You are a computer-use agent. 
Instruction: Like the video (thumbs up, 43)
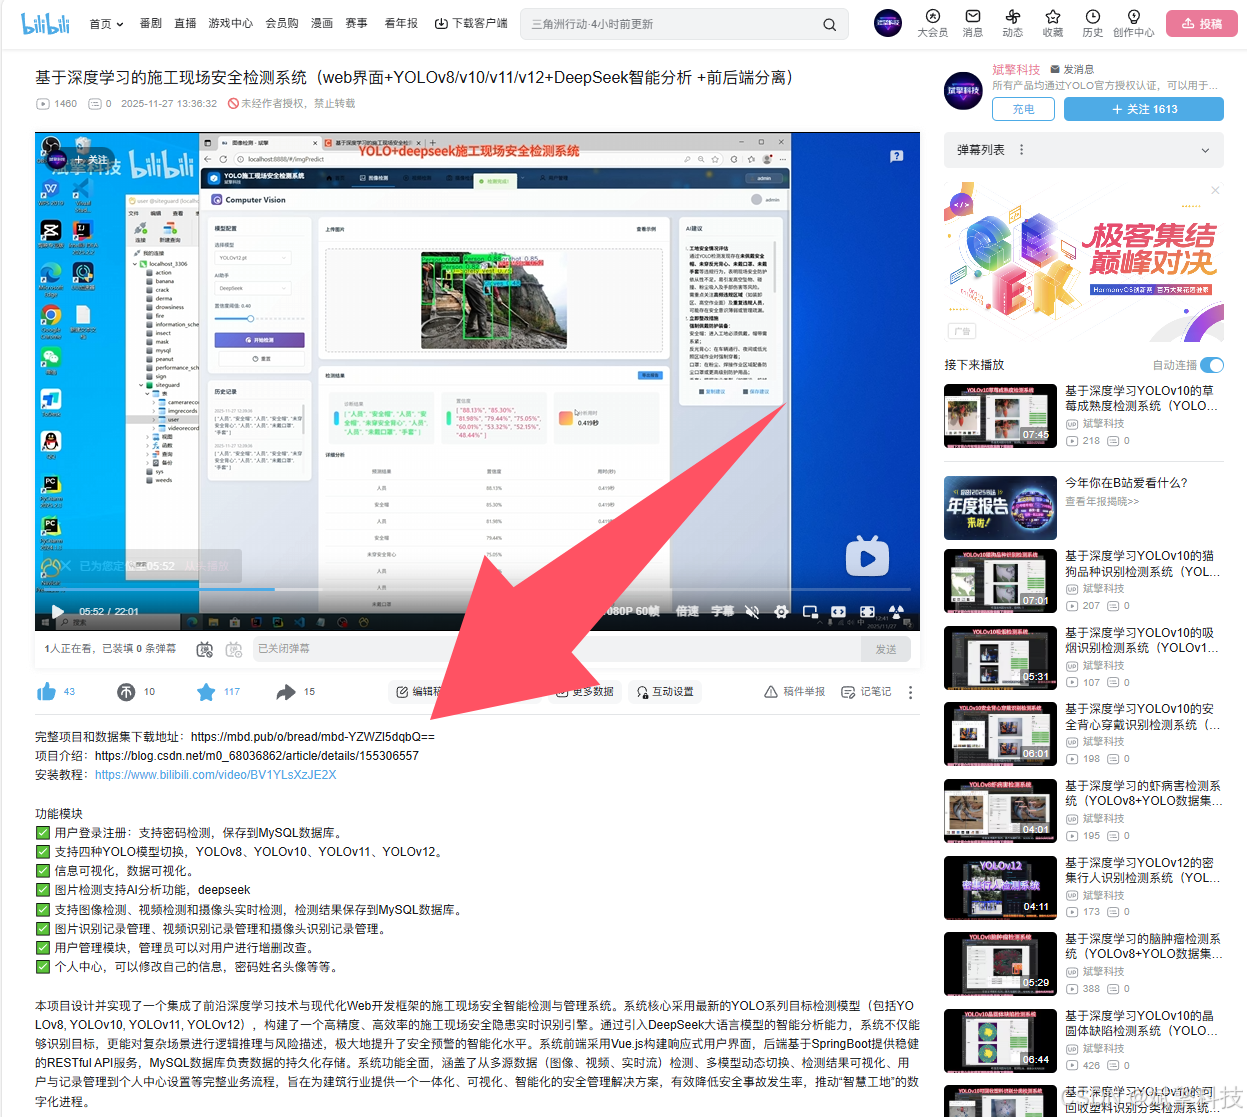pos(46,692)
